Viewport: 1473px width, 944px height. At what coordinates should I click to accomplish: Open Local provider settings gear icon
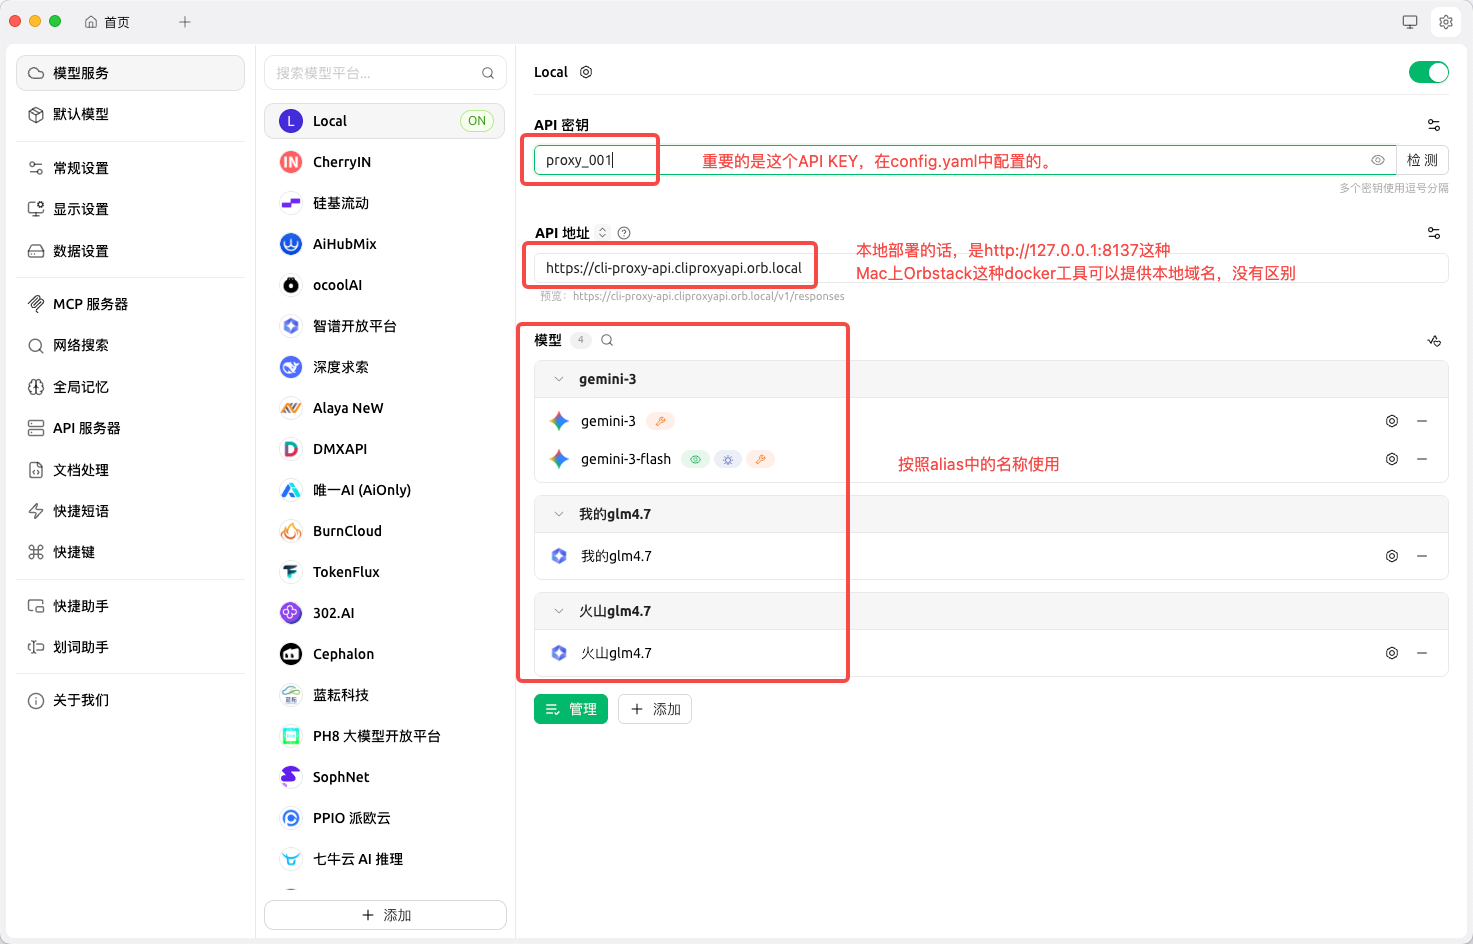(x=586, y=72)
